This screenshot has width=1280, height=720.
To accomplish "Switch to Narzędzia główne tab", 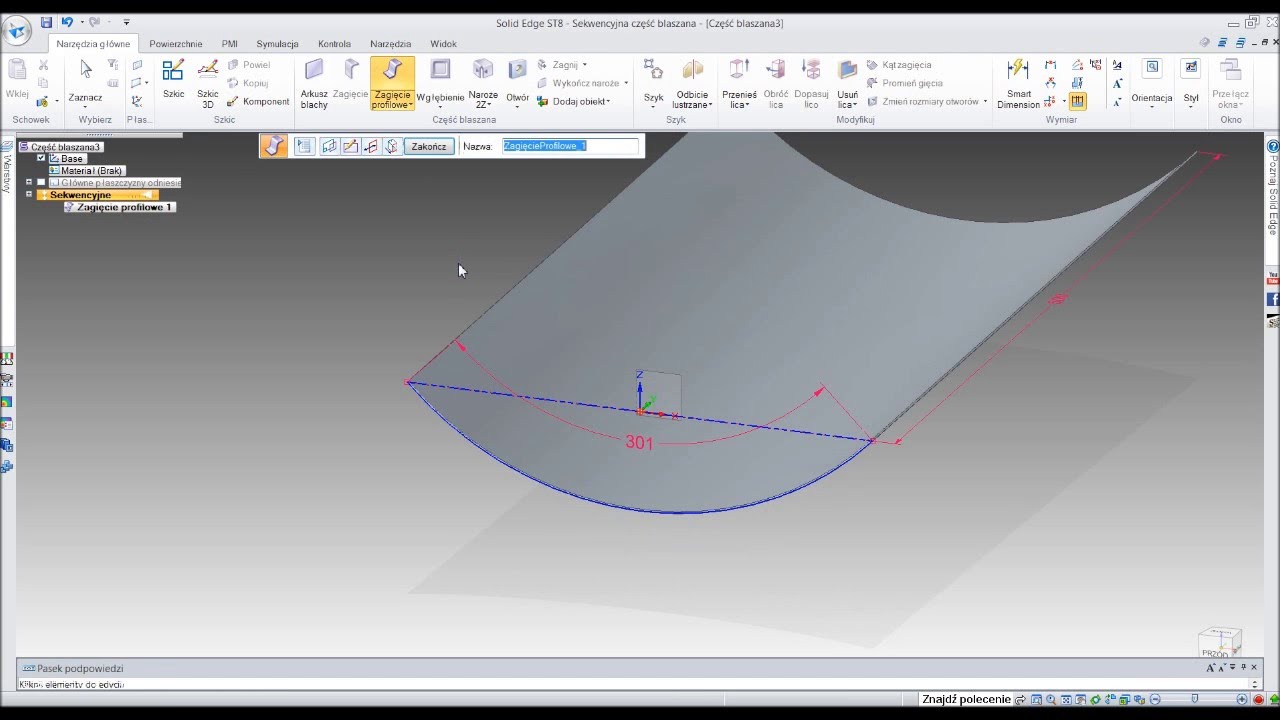I will coord(93,44).
